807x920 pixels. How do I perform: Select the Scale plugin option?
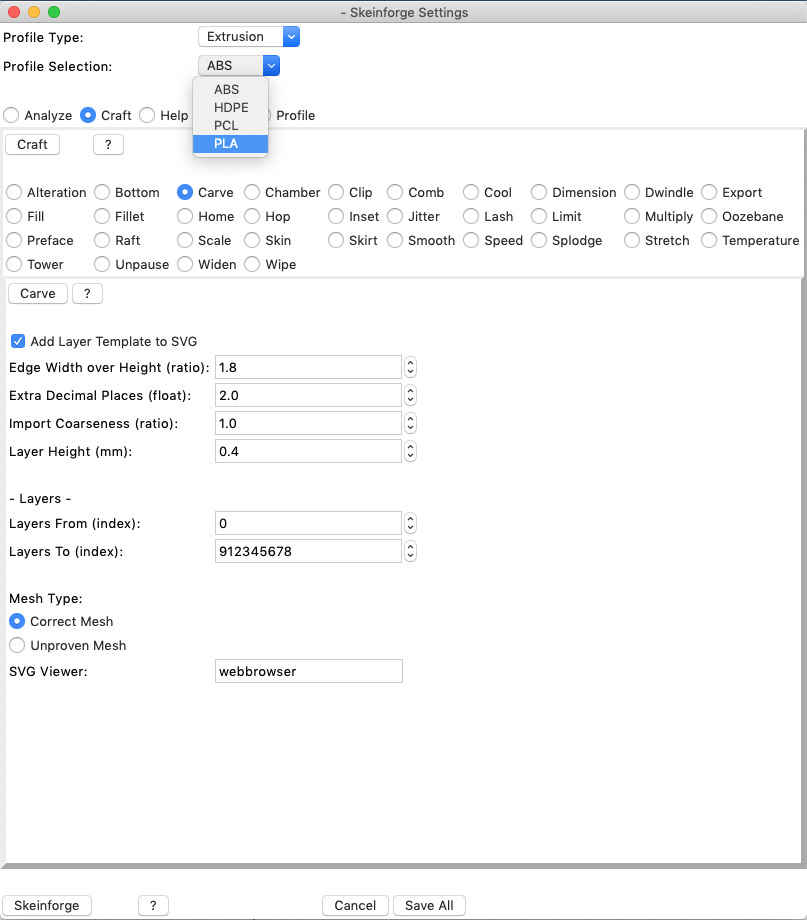(x=185, y=241)
